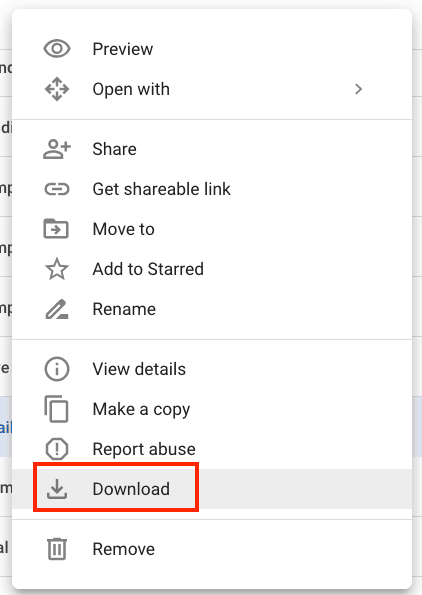Select Add to Starred
The height and width of the screenshot is (595, 422).
coord(212,269)
